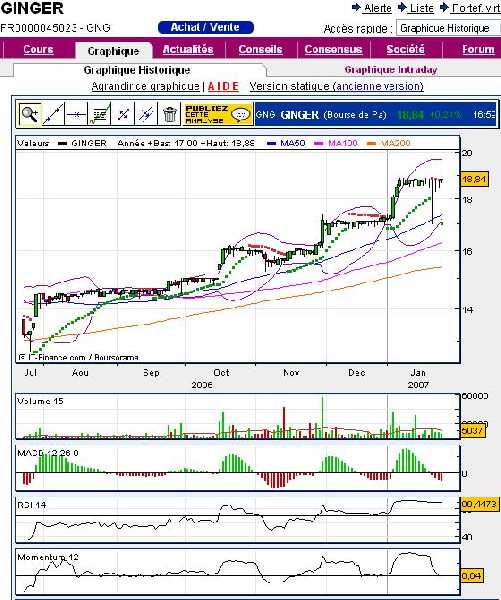
Task: Select the trend line drawing tool
Action: coord(53,114)
